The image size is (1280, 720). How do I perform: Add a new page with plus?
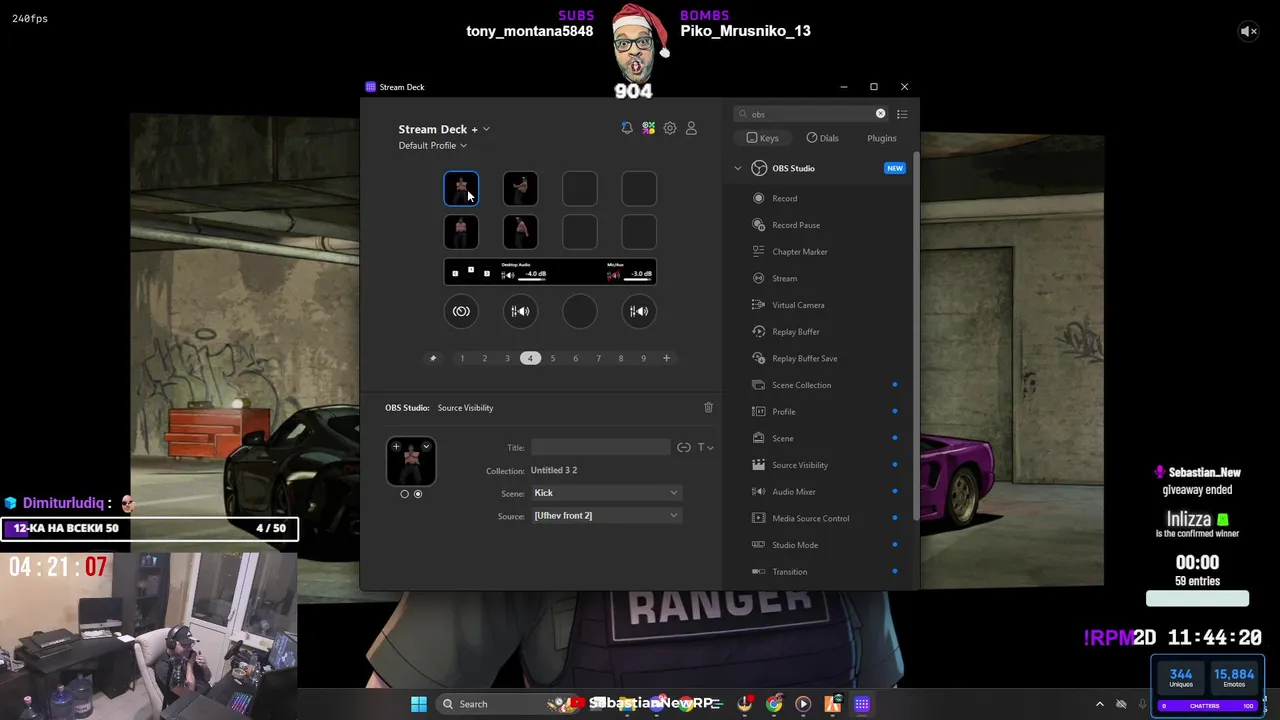point(666,358)
